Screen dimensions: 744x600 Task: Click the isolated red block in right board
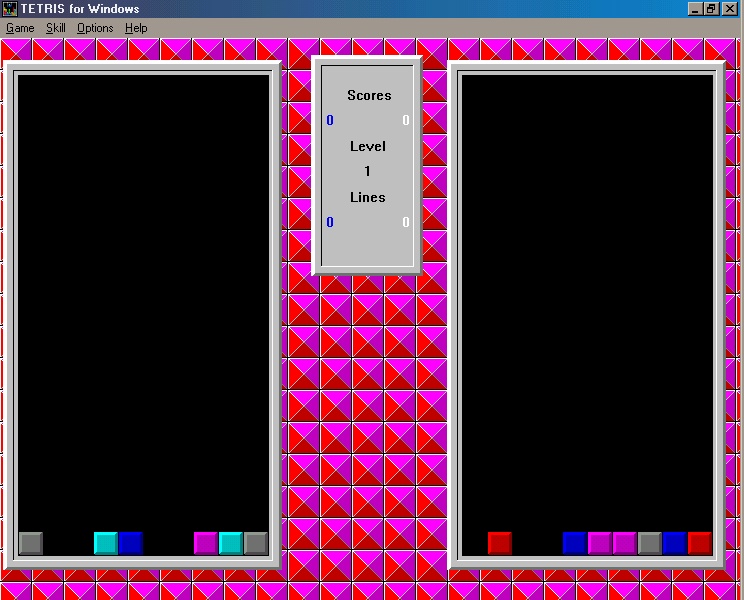(500, 543)
